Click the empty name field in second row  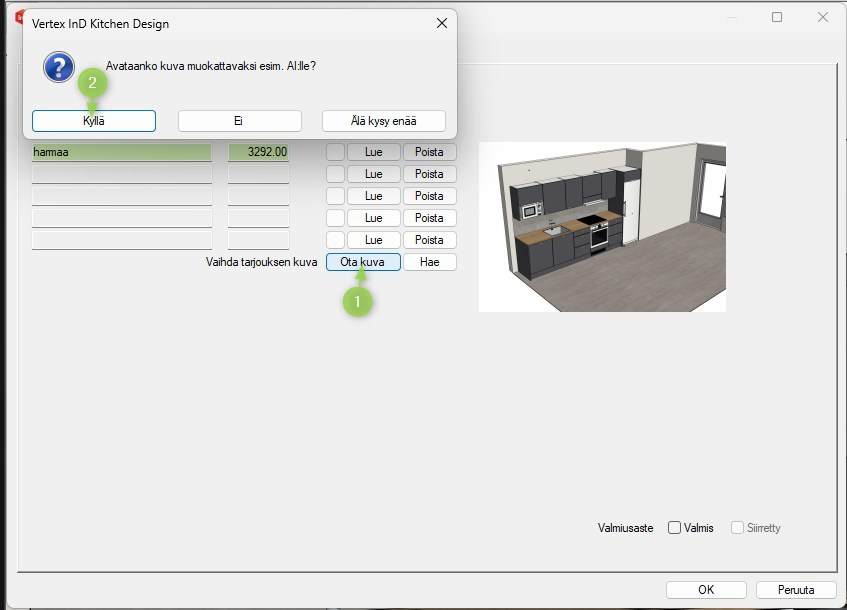pyautogui.click(x=122, y=174)
